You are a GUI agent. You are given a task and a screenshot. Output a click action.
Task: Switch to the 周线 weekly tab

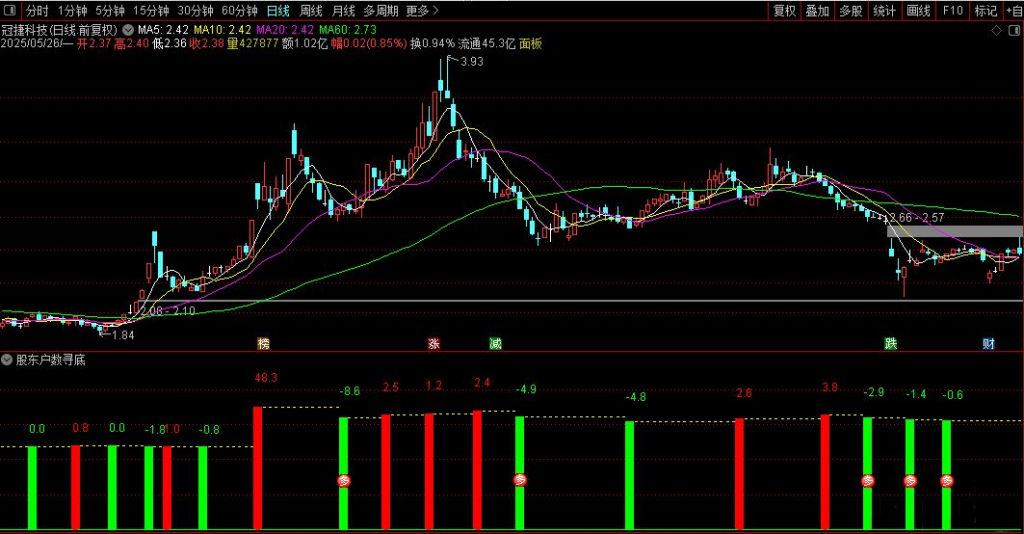(x=311, y=11)
